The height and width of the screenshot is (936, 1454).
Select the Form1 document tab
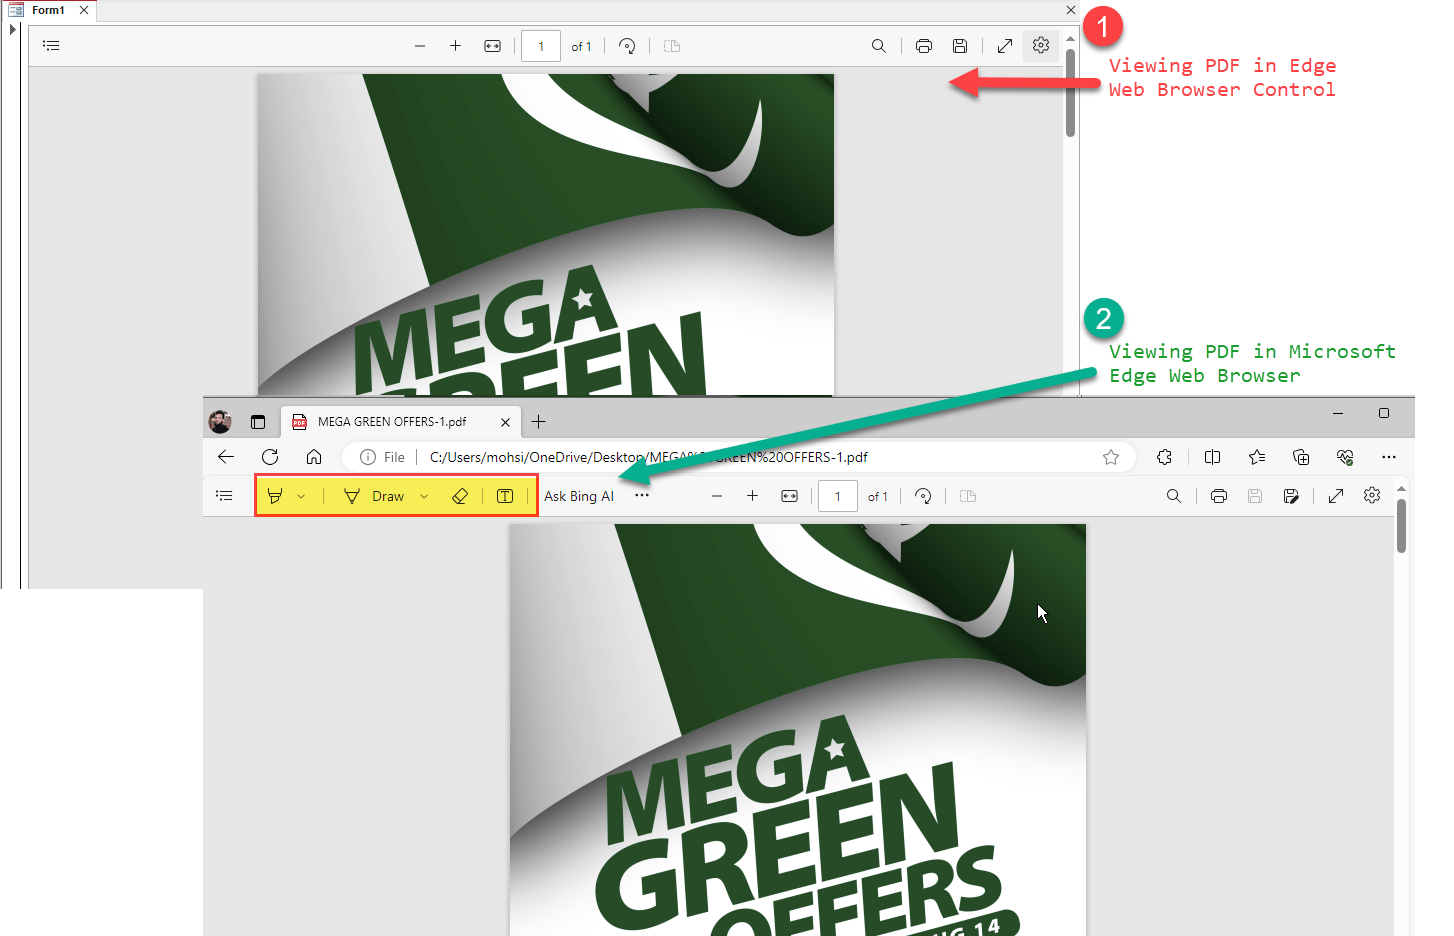point(48,10)
